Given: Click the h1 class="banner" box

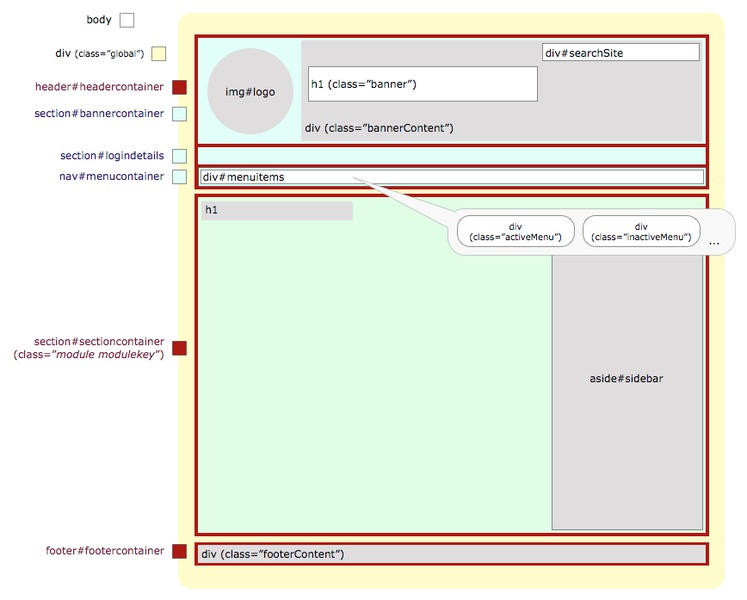Looking at the screenshot, I should point(422,84).
